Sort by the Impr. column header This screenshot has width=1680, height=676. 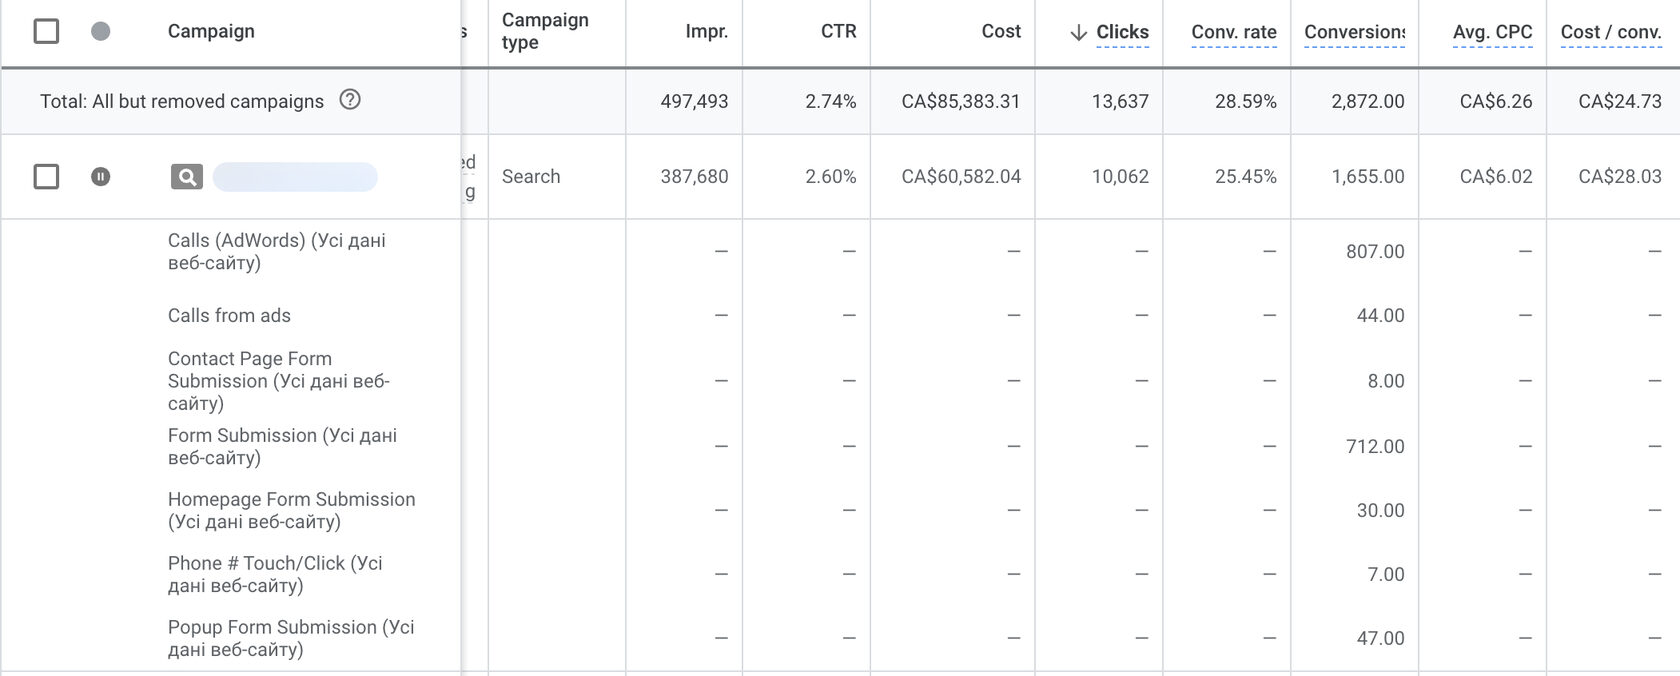(707, 31)
